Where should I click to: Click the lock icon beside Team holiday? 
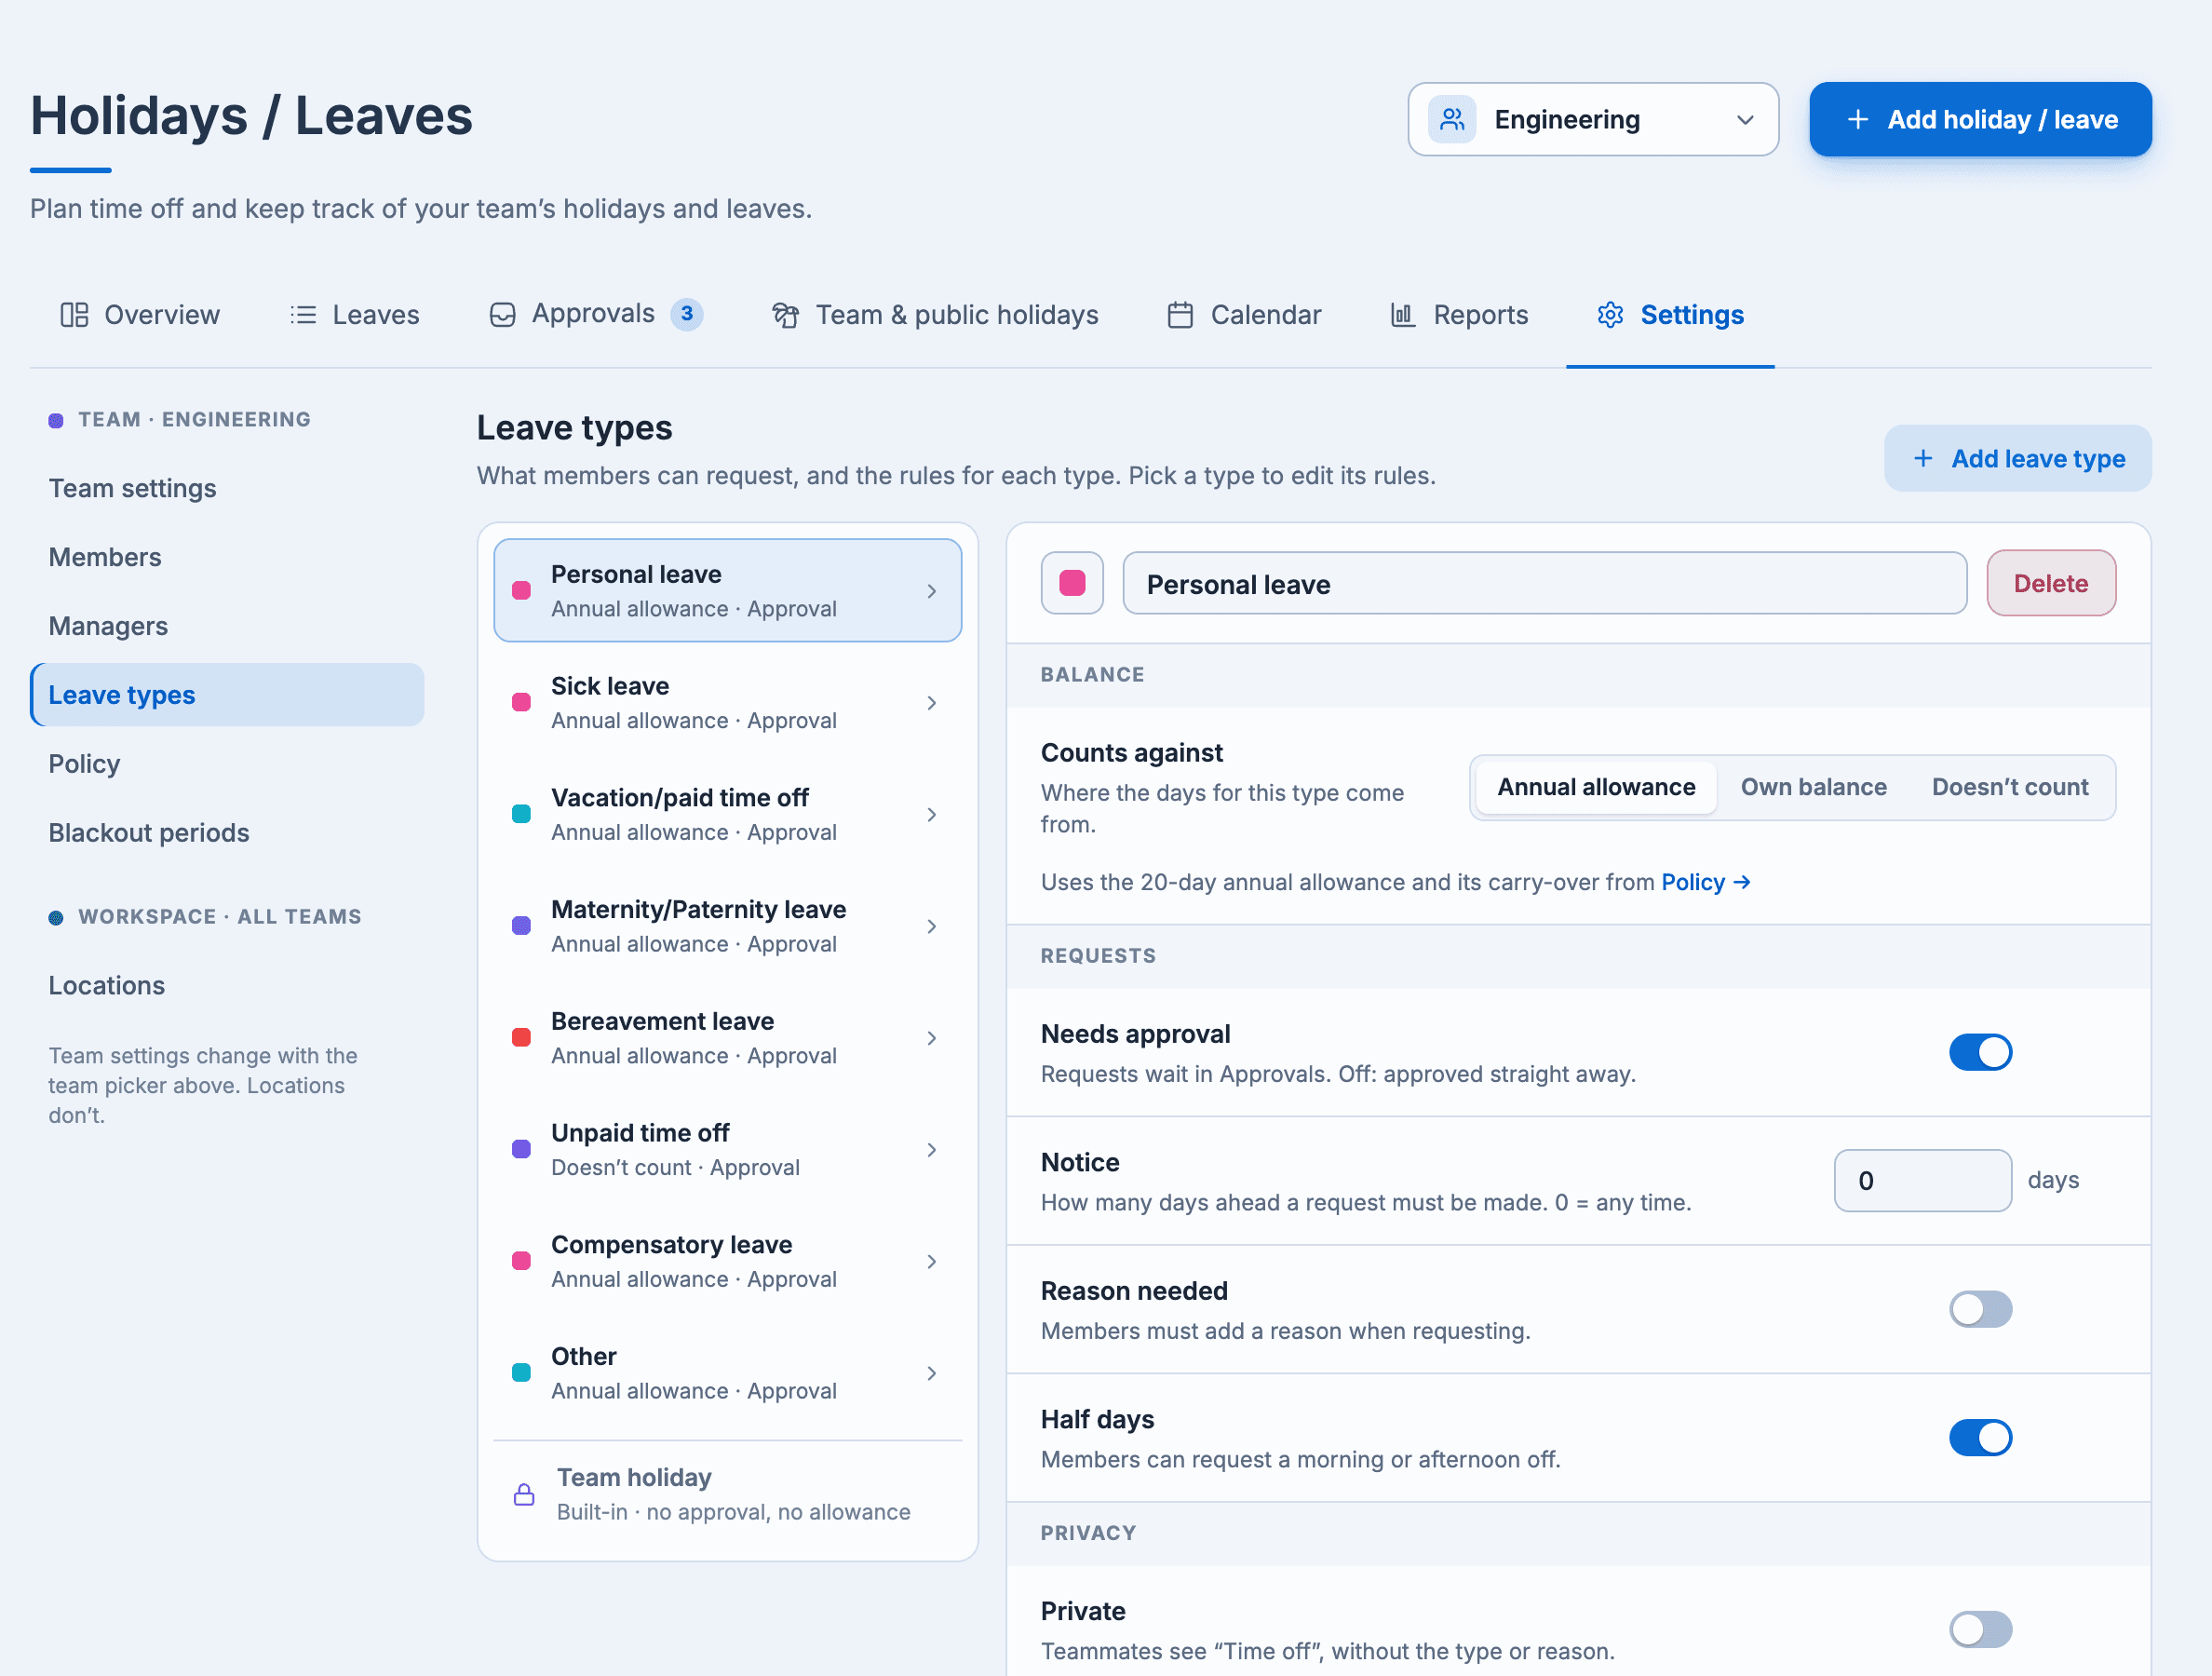coord(524,1494)
